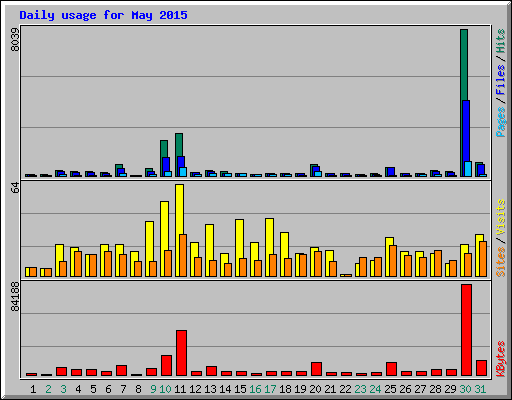Click the cyan Pages legend label
Screen dimensions: 512x400
pos(500,122)
